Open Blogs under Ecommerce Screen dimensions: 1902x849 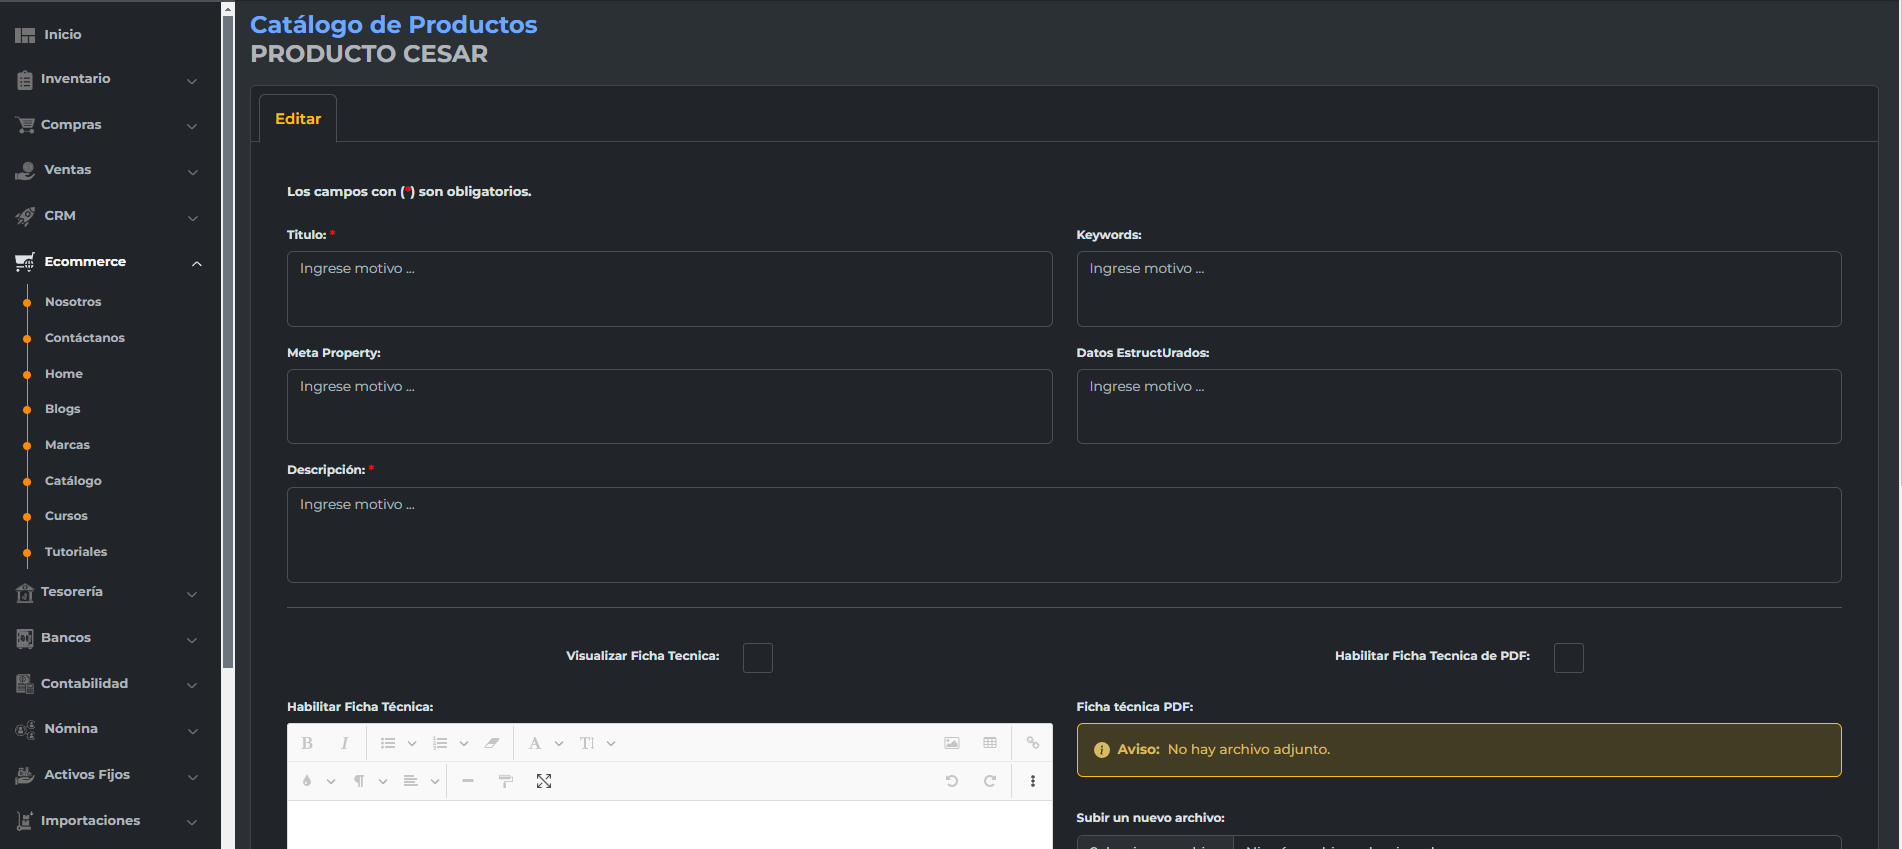click(62, 409)
